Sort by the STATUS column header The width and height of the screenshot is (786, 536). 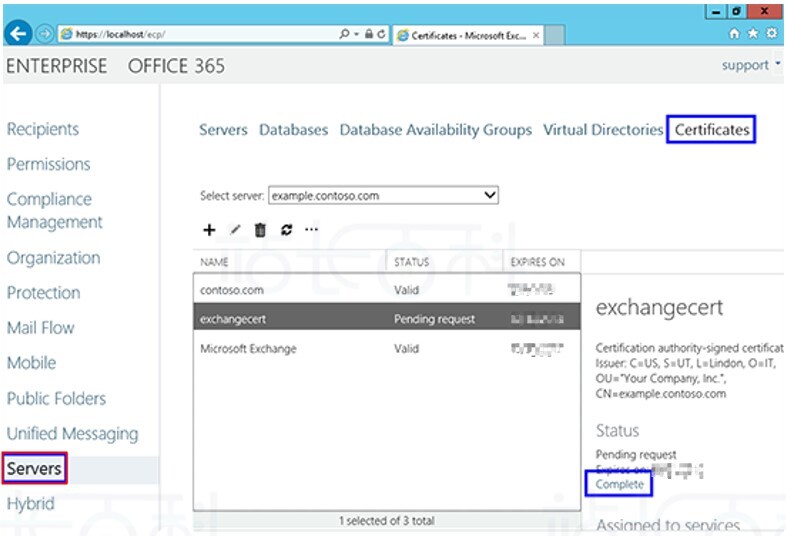point(445,262)
